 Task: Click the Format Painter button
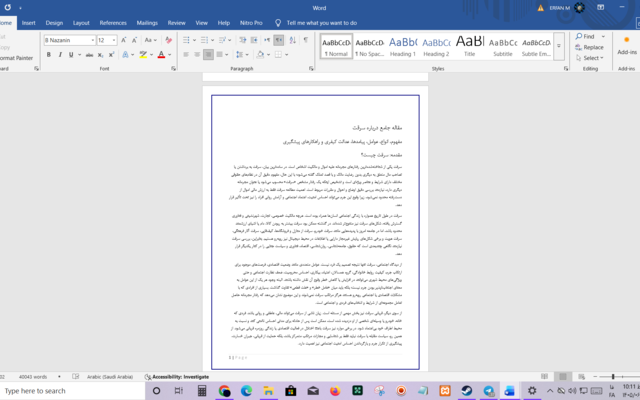coord(16,58)
